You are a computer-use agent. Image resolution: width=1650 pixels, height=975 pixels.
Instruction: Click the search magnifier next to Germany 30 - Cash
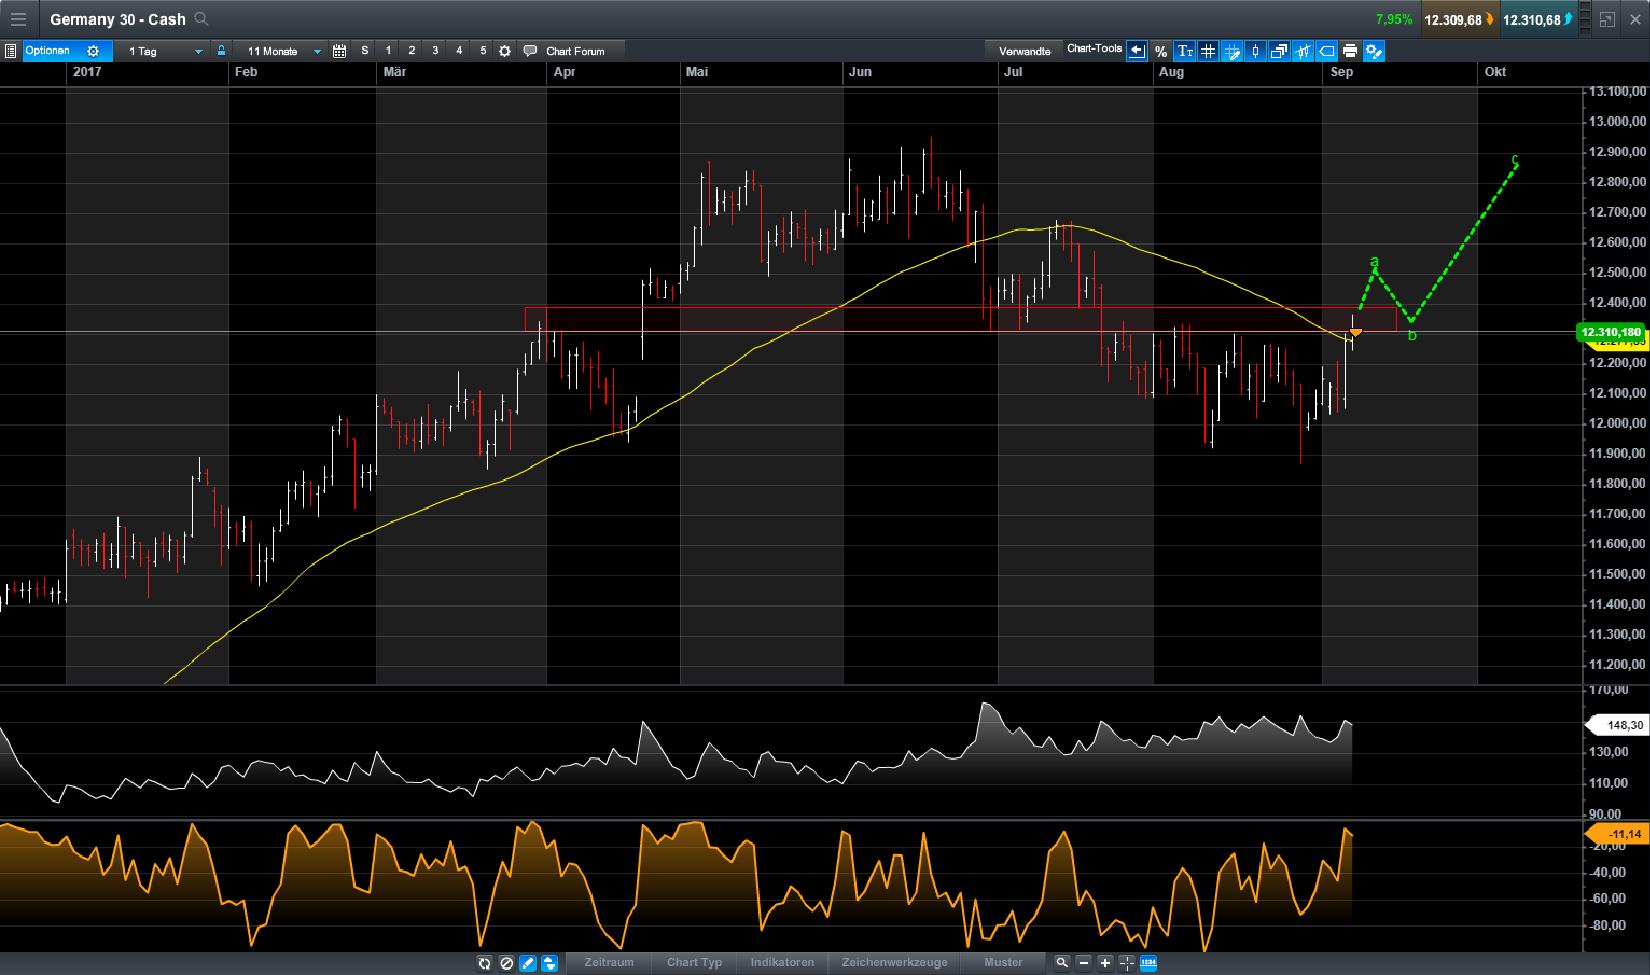(200, 19)
